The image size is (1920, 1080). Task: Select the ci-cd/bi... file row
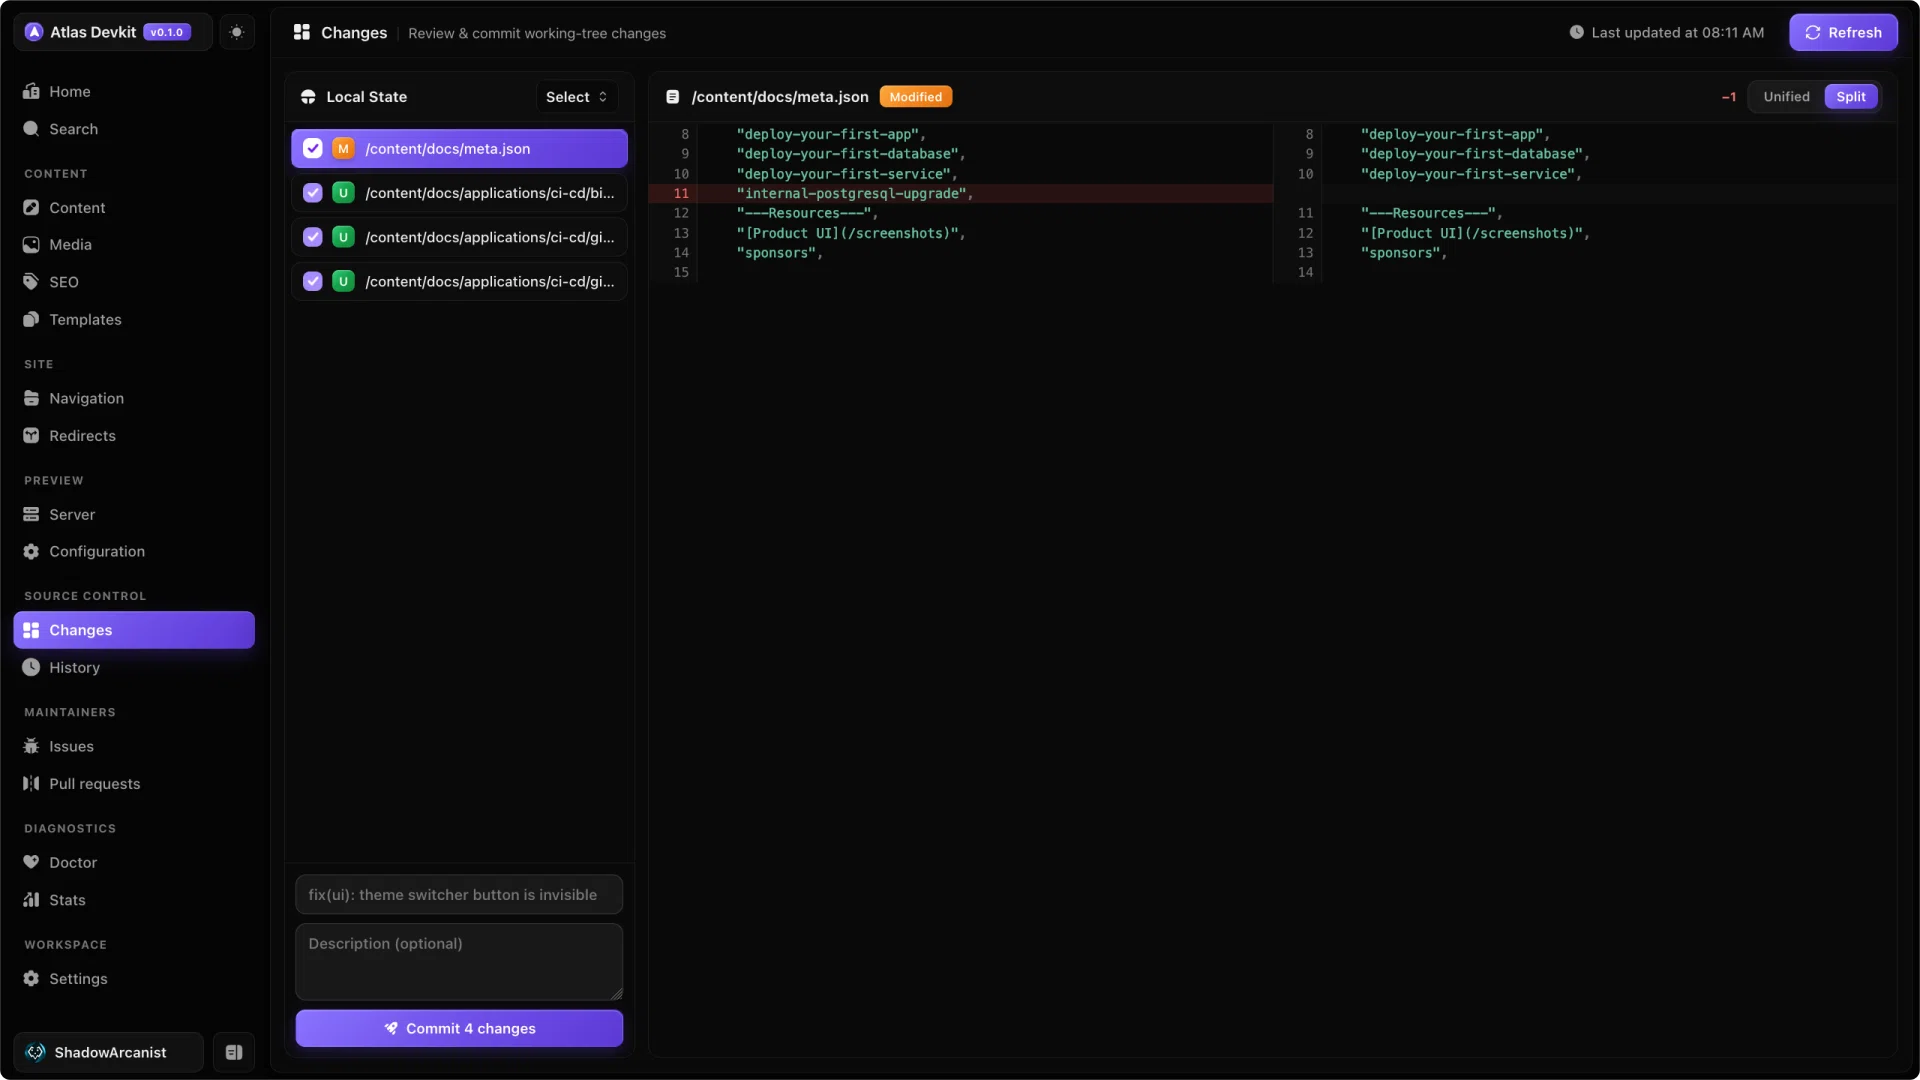point(459,193)
